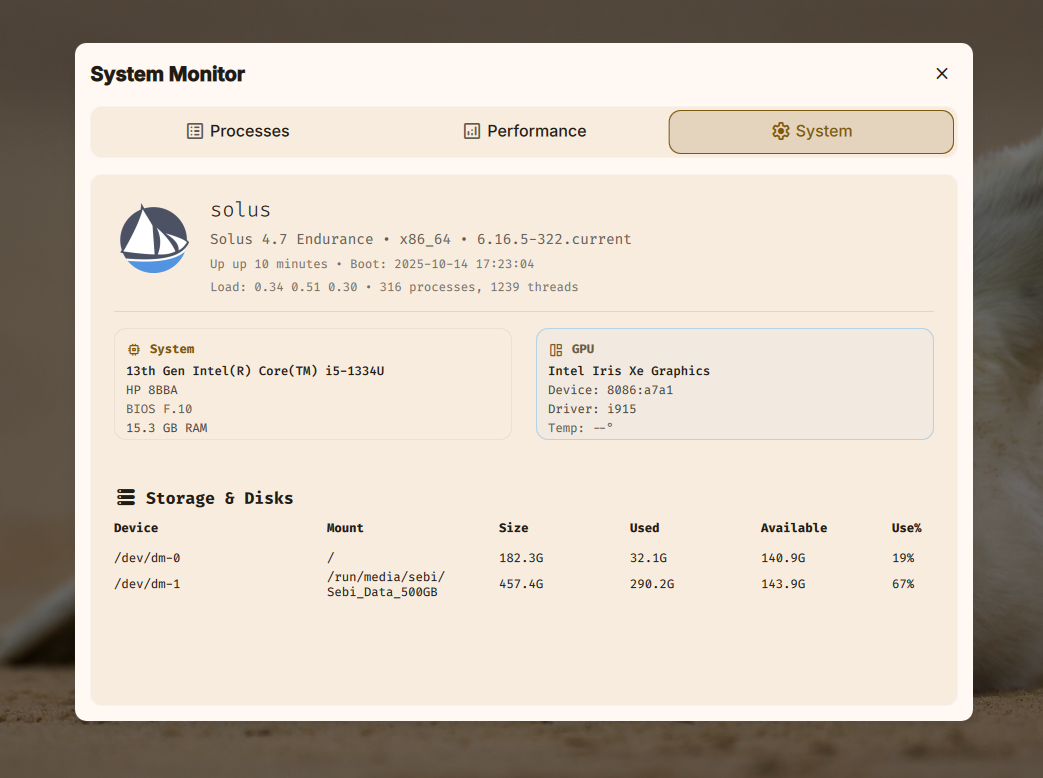Switch to the Processes tab
Image resolution: width=1043 pixels, height=778 pixels.
238,131
